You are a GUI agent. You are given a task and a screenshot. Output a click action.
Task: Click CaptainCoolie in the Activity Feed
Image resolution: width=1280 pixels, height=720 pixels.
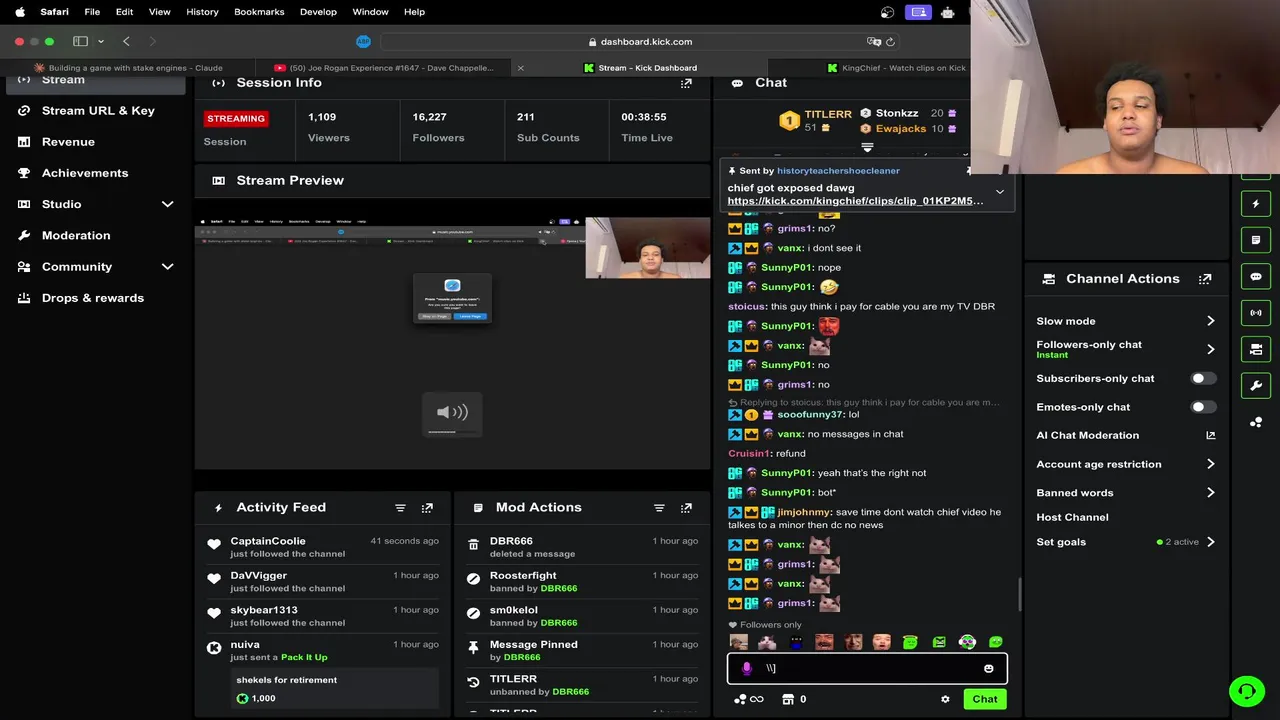[x=268, y=541]
